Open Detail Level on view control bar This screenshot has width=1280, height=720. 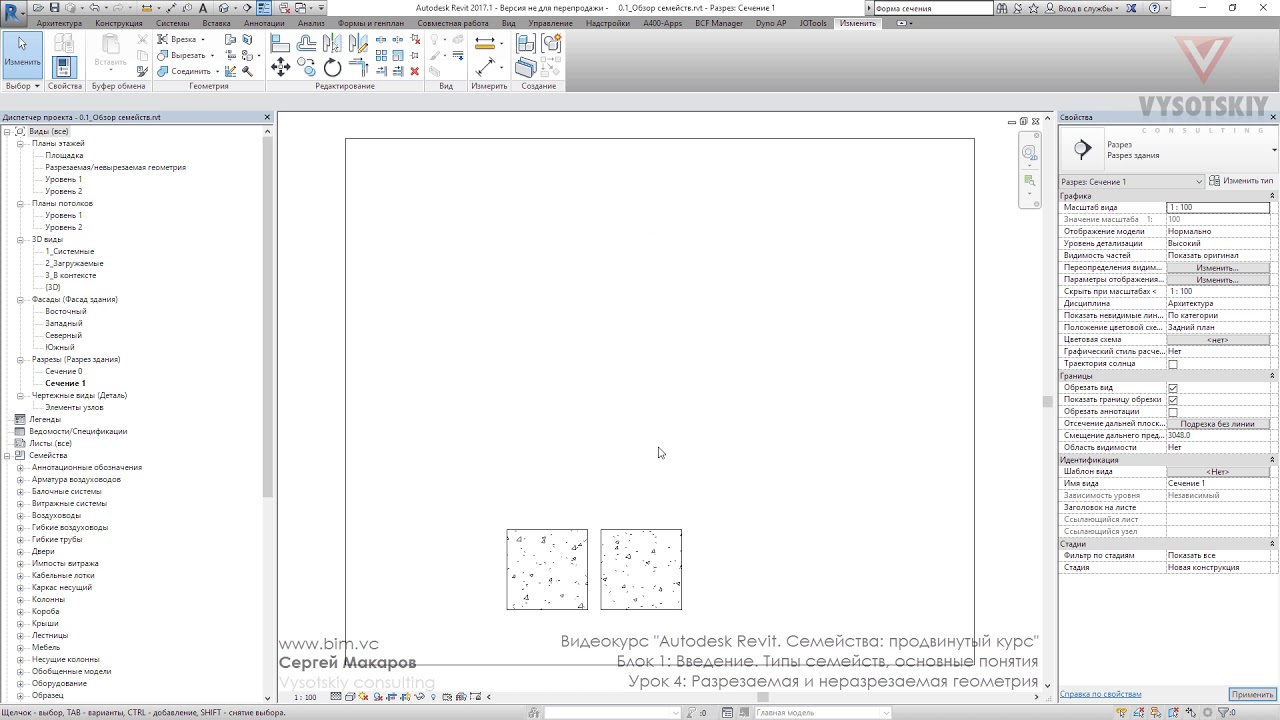pyautogui.click(x=336, y=696)
